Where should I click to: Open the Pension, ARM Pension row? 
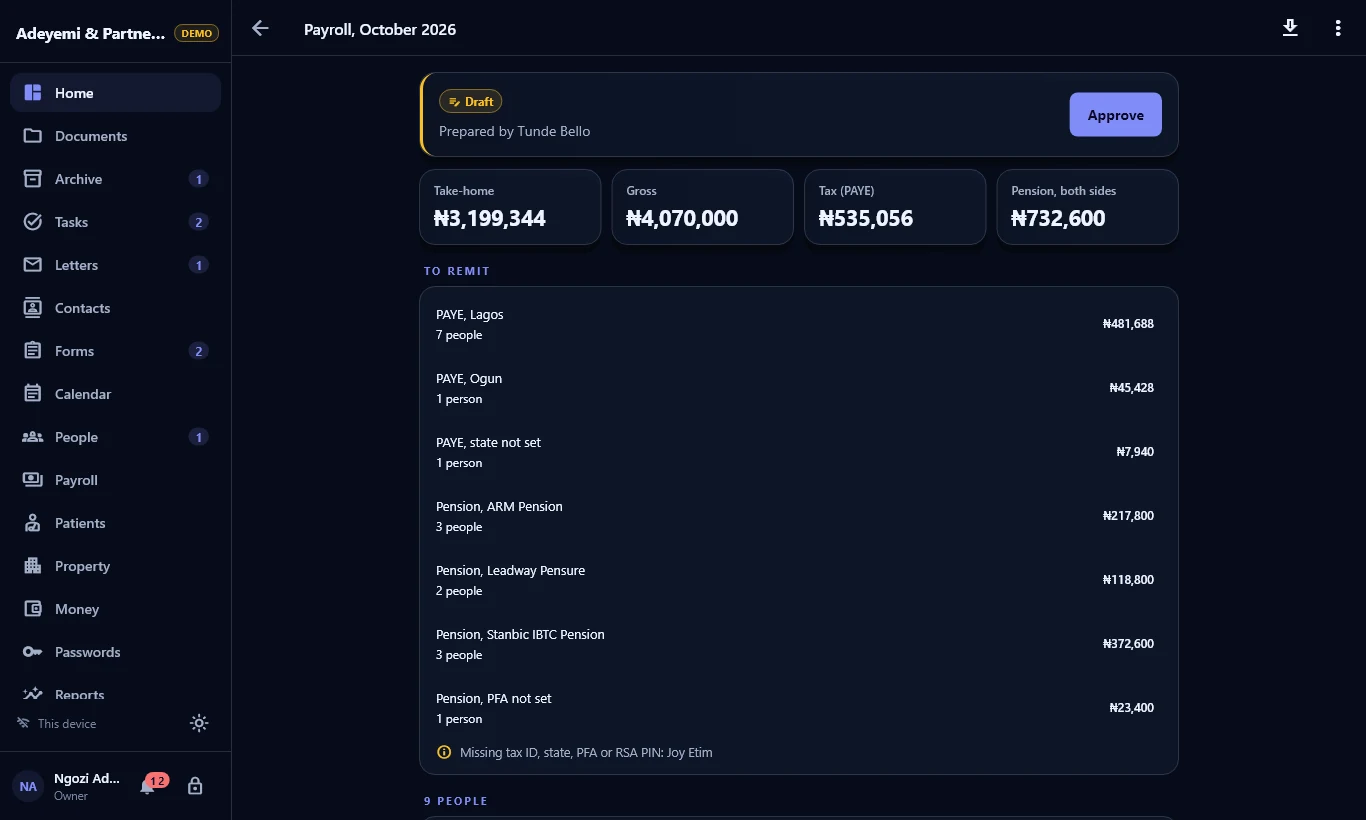coord(798,516)
